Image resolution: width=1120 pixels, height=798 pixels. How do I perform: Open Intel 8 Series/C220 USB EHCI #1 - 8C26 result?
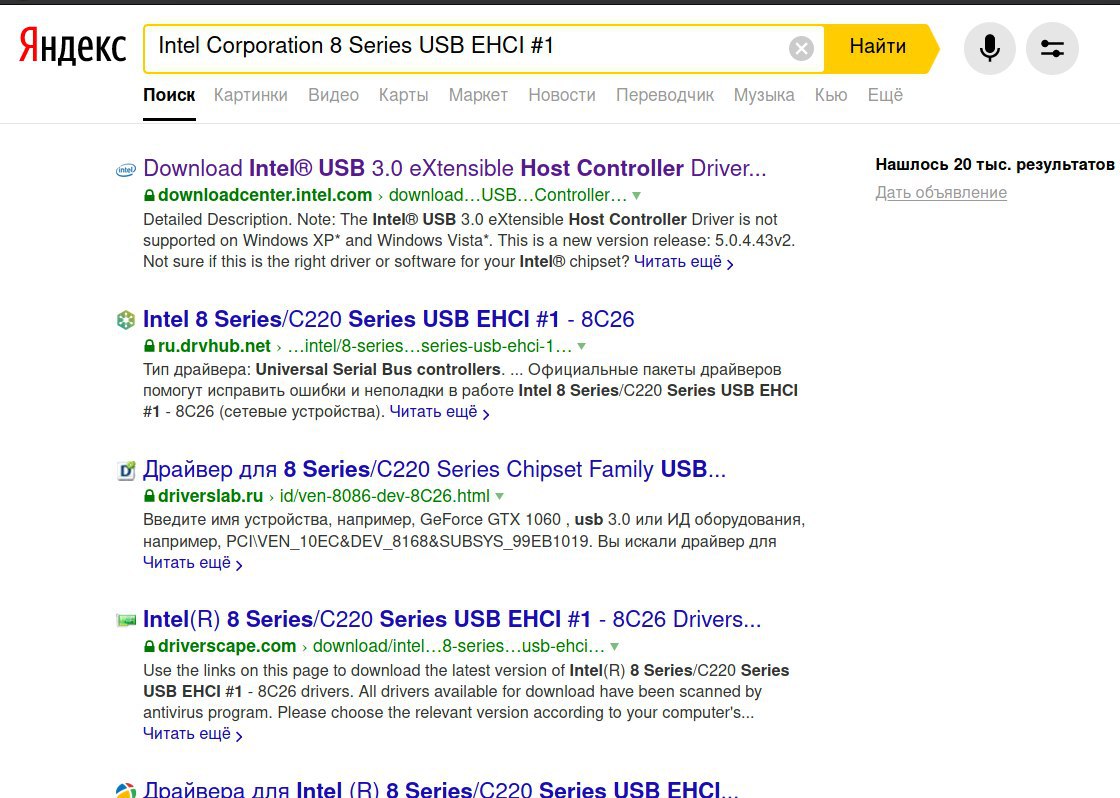[x=389, y=319]
